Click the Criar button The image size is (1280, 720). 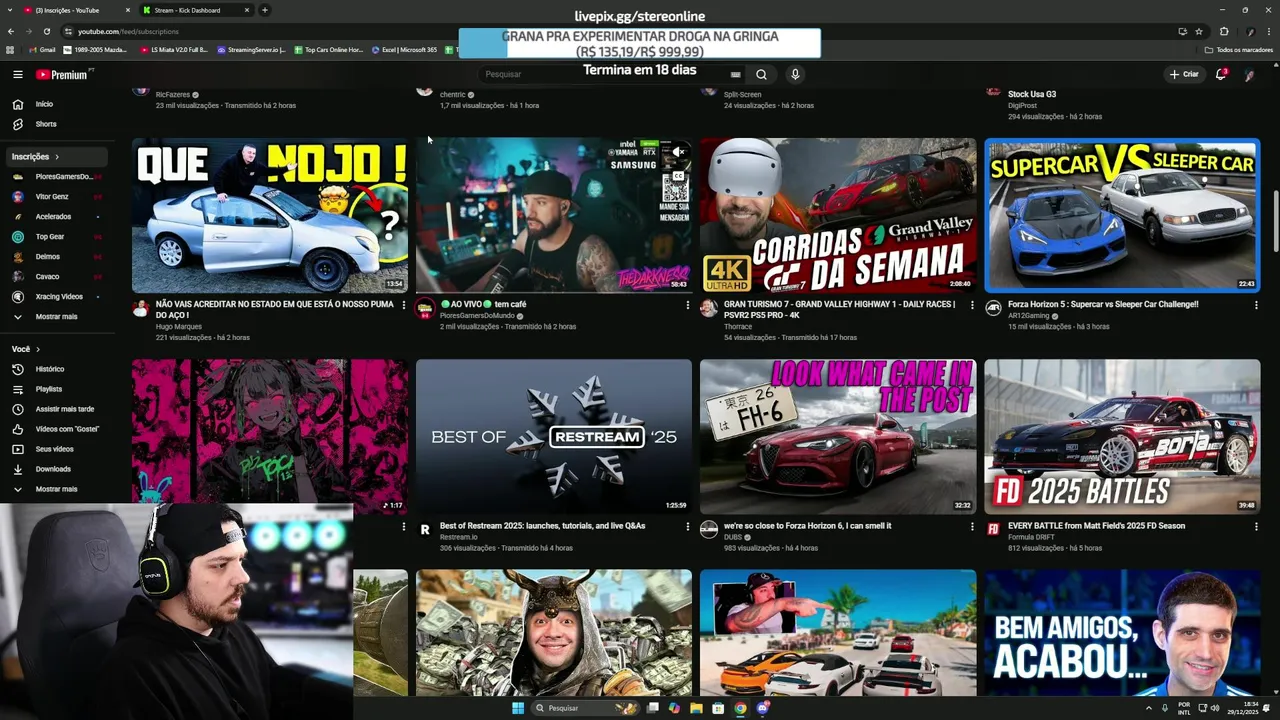(x=1184, y=74)
